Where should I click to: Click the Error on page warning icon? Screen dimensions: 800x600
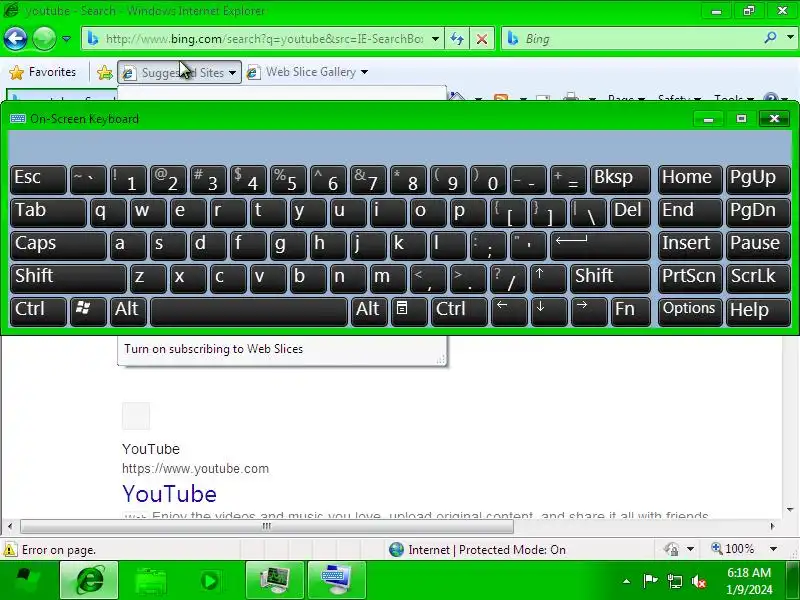coord(9,550)
